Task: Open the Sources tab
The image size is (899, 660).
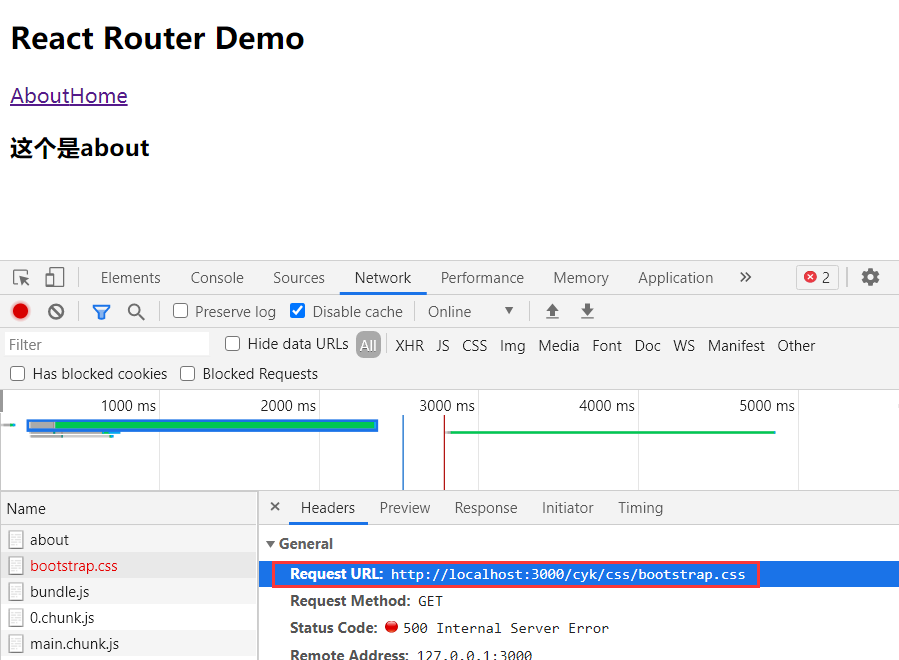Action: [299, 278]
